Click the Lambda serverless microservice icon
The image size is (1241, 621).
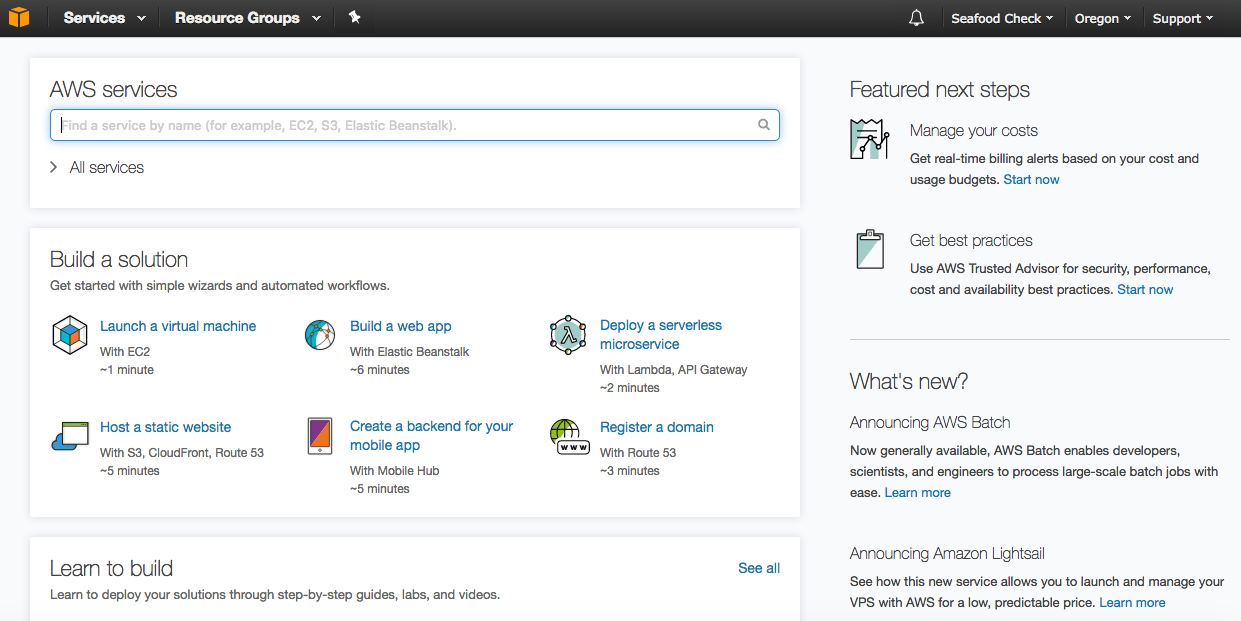click(568, 335)
